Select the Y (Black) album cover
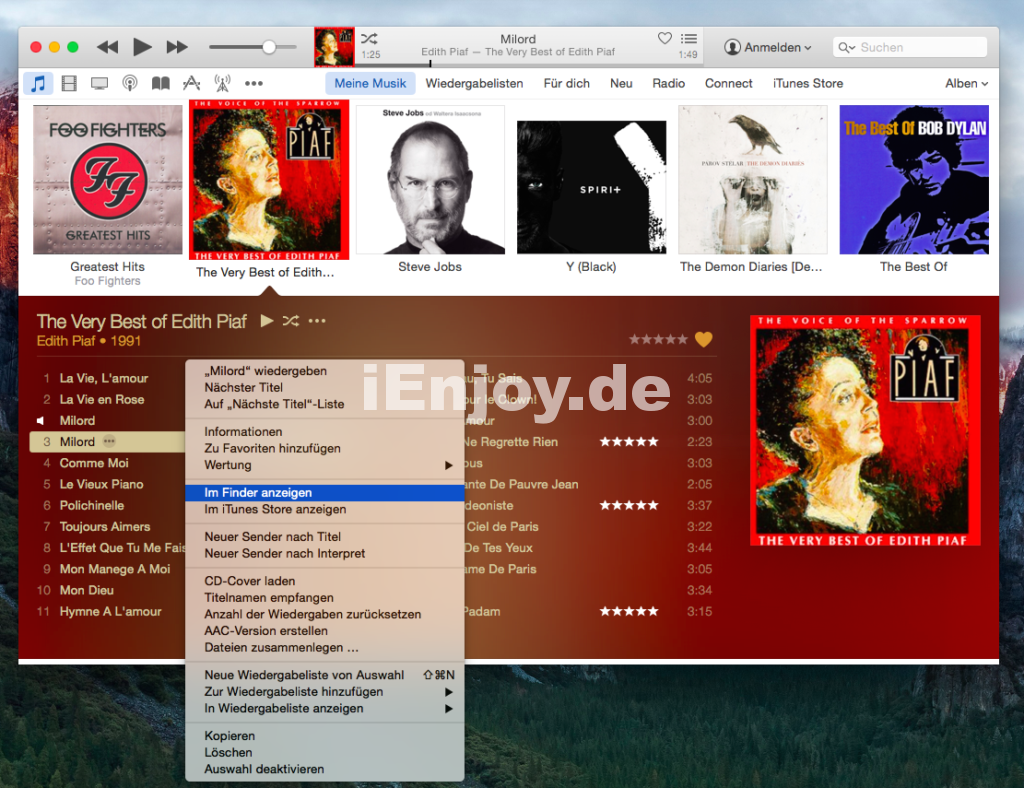Screen dimensions: 1024x788 [x=592, y=187]
